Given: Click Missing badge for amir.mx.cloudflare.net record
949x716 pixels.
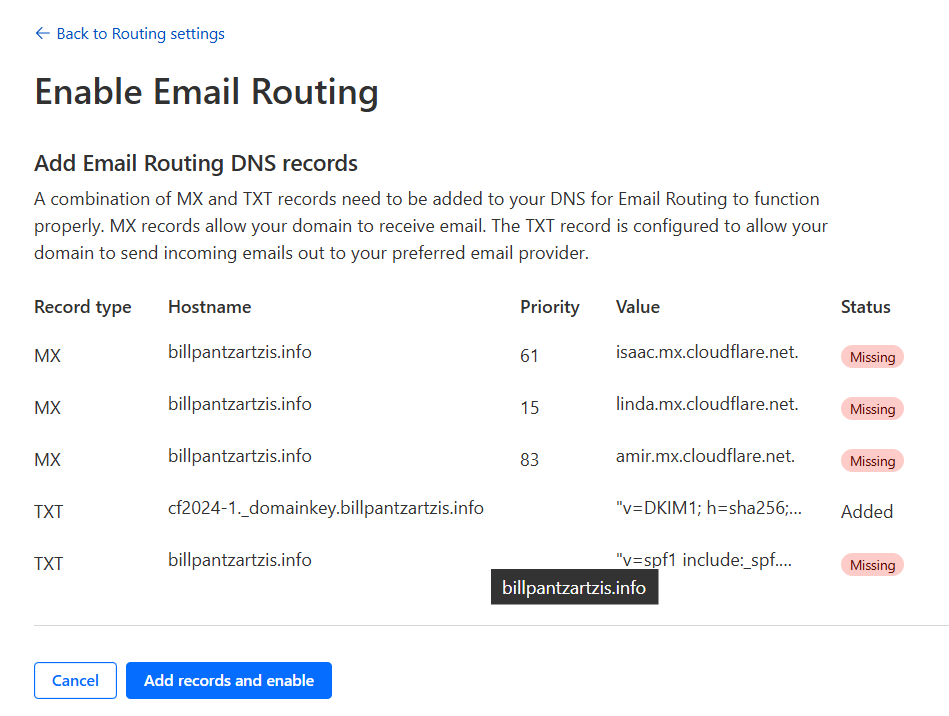Looking at the screenshot, I should [x=872, y=461].
